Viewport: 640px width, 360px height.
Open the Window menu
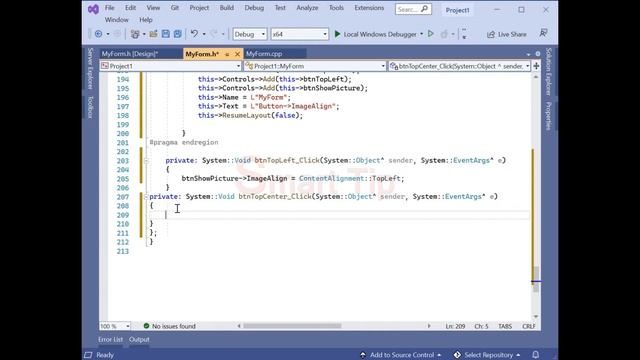pyautogui.click(x=116, y=20)
